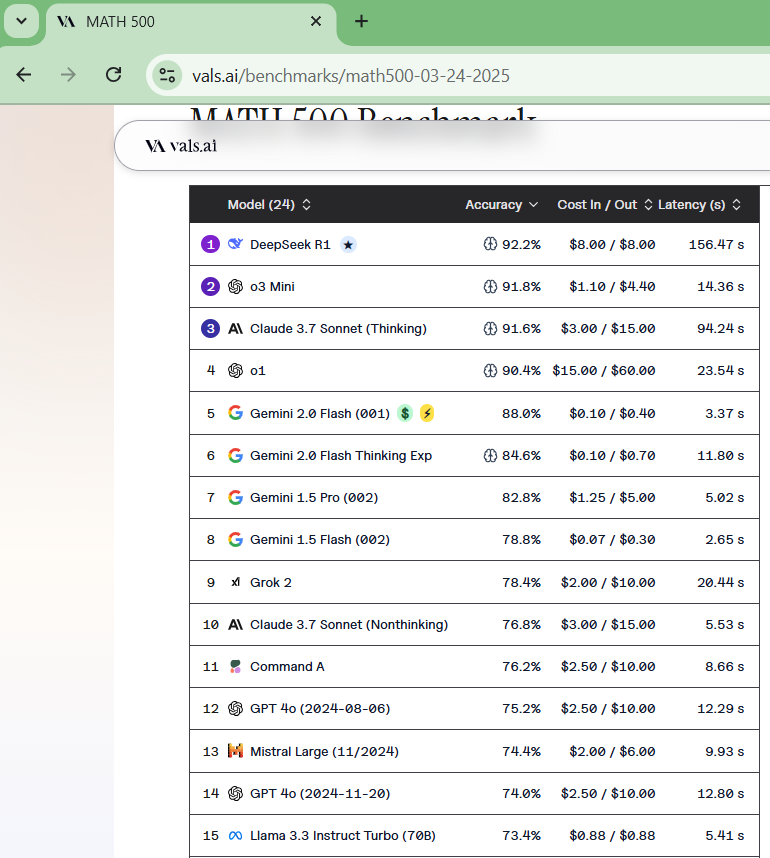The height and width of the screenshot is (858, 770).
Task: Click the Cohere logo beside Command A
Action: click(x=235, y=666)
